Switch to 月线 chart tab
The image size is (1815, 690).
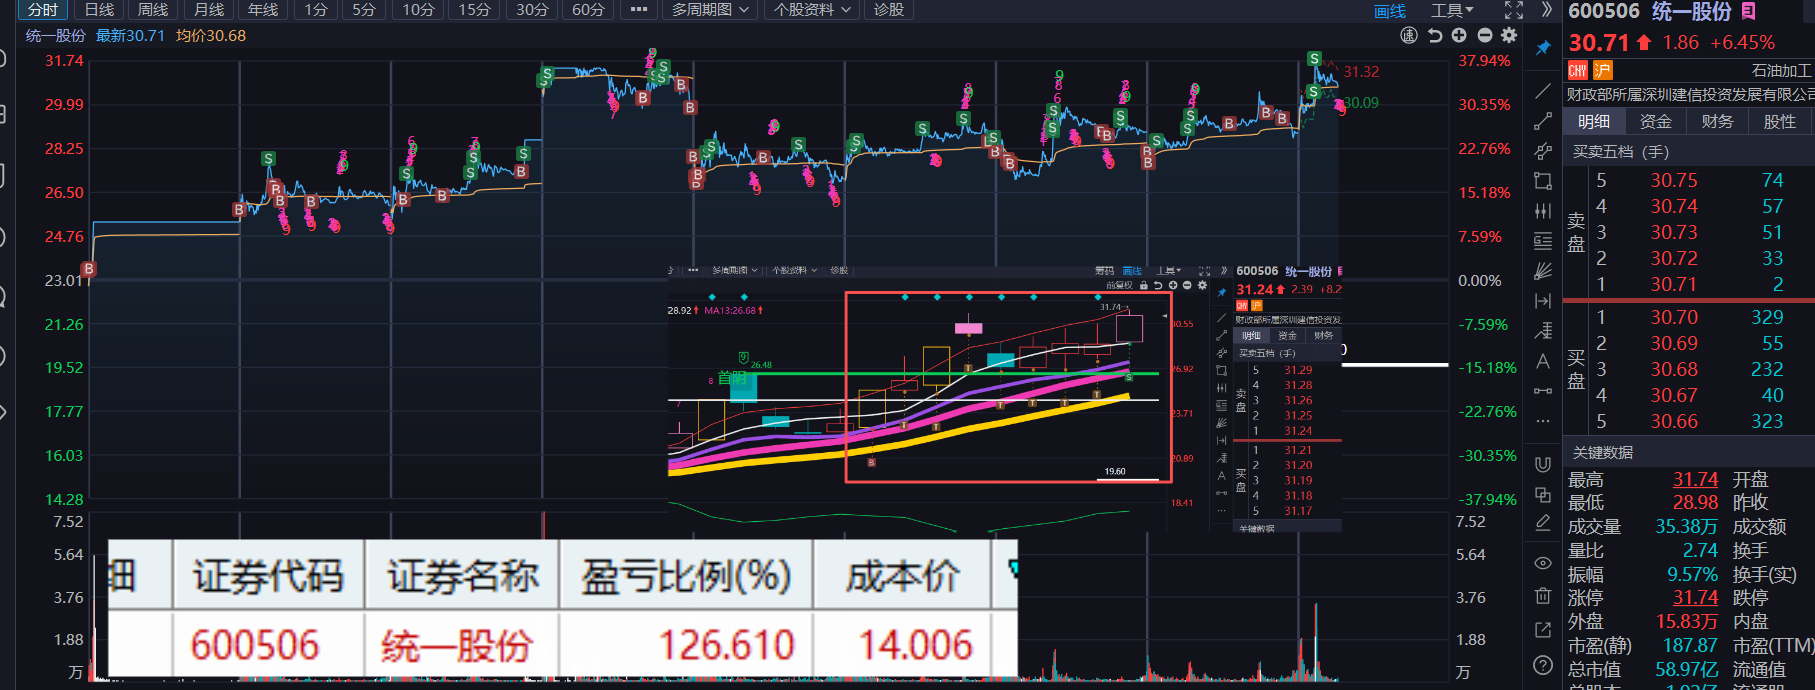209,10
